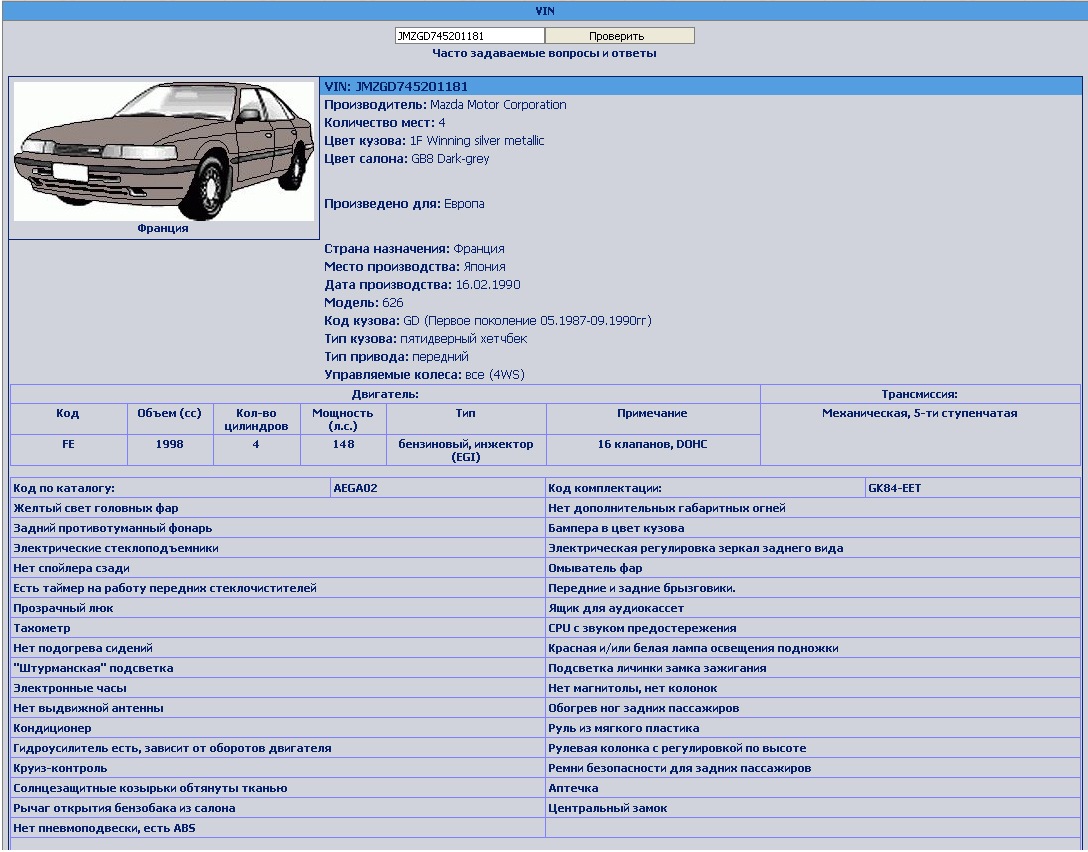The width and height of the screenshot is (1088, 852).
Task: Click Модель: 626 line
Action: coord(364,303)
